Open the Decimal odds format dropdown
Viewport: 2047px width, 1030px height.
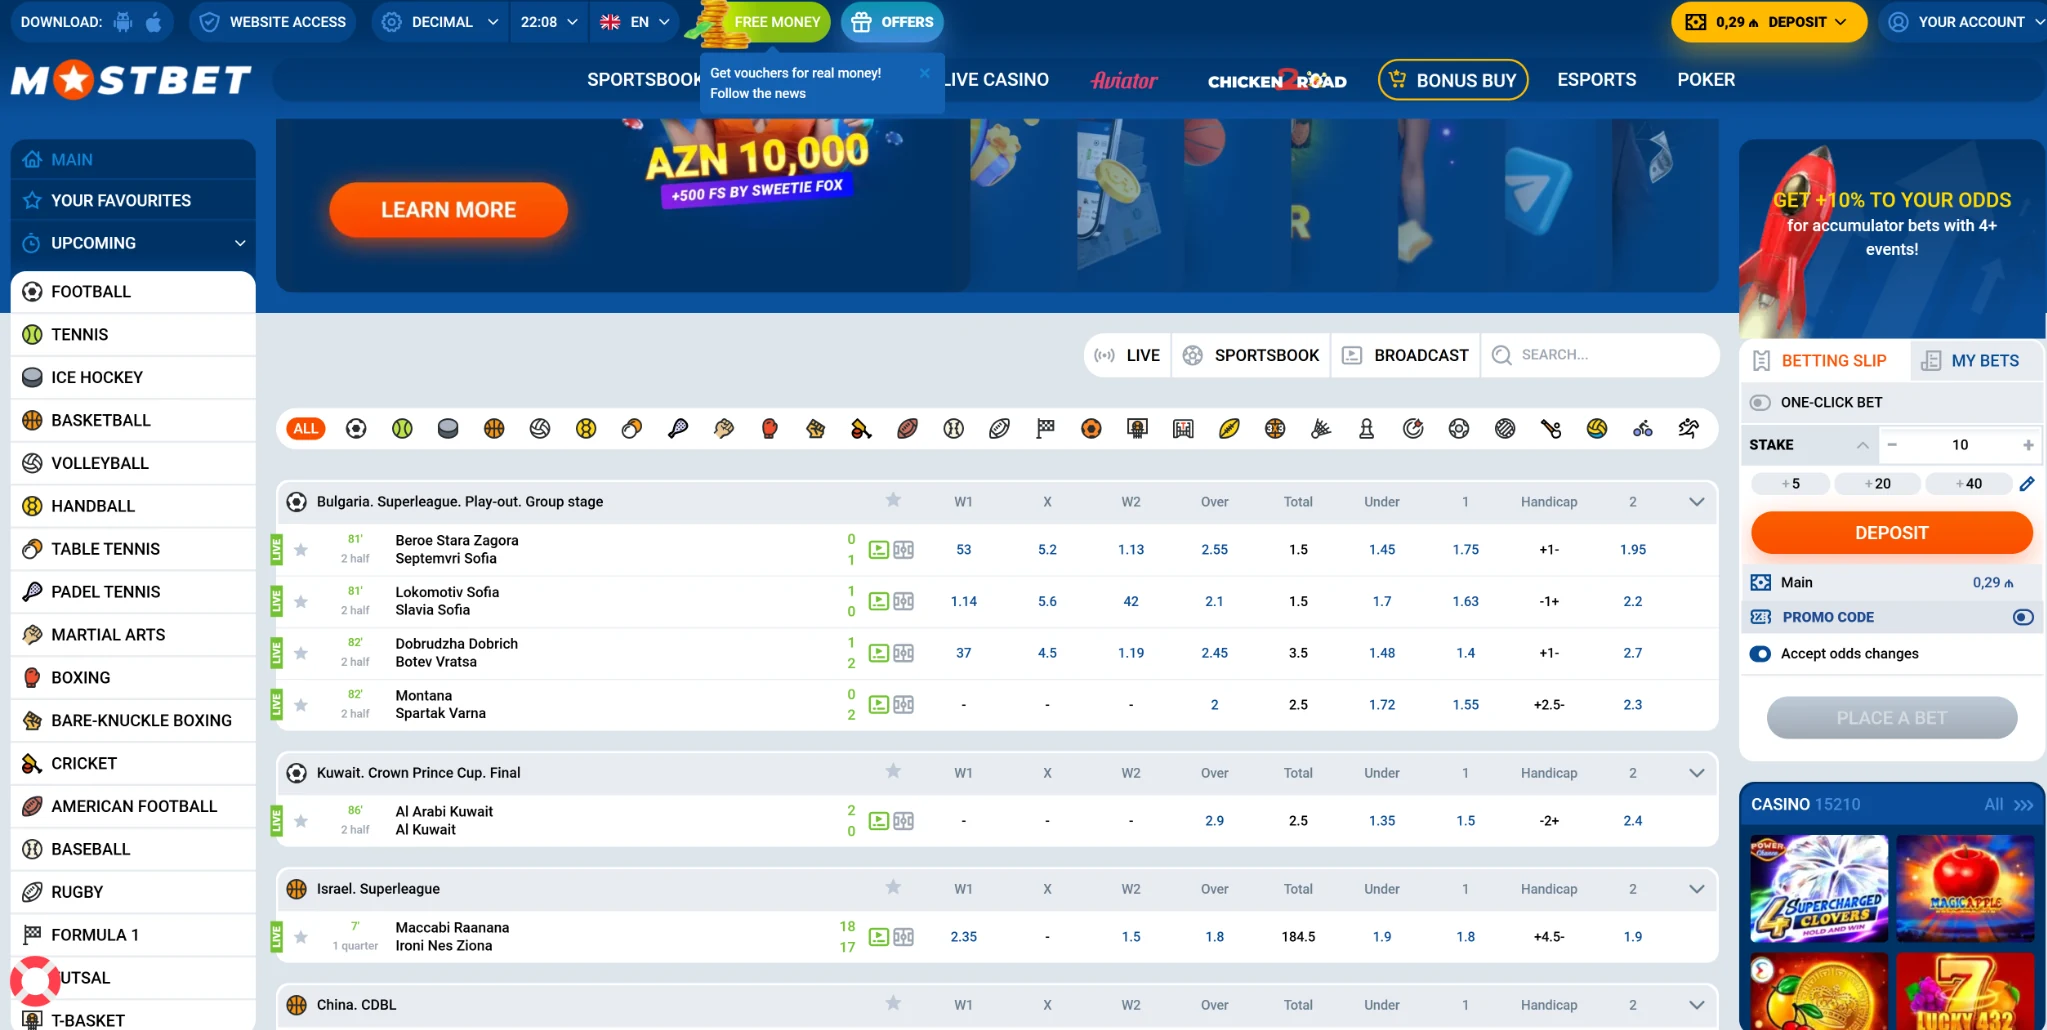point(441,22)
